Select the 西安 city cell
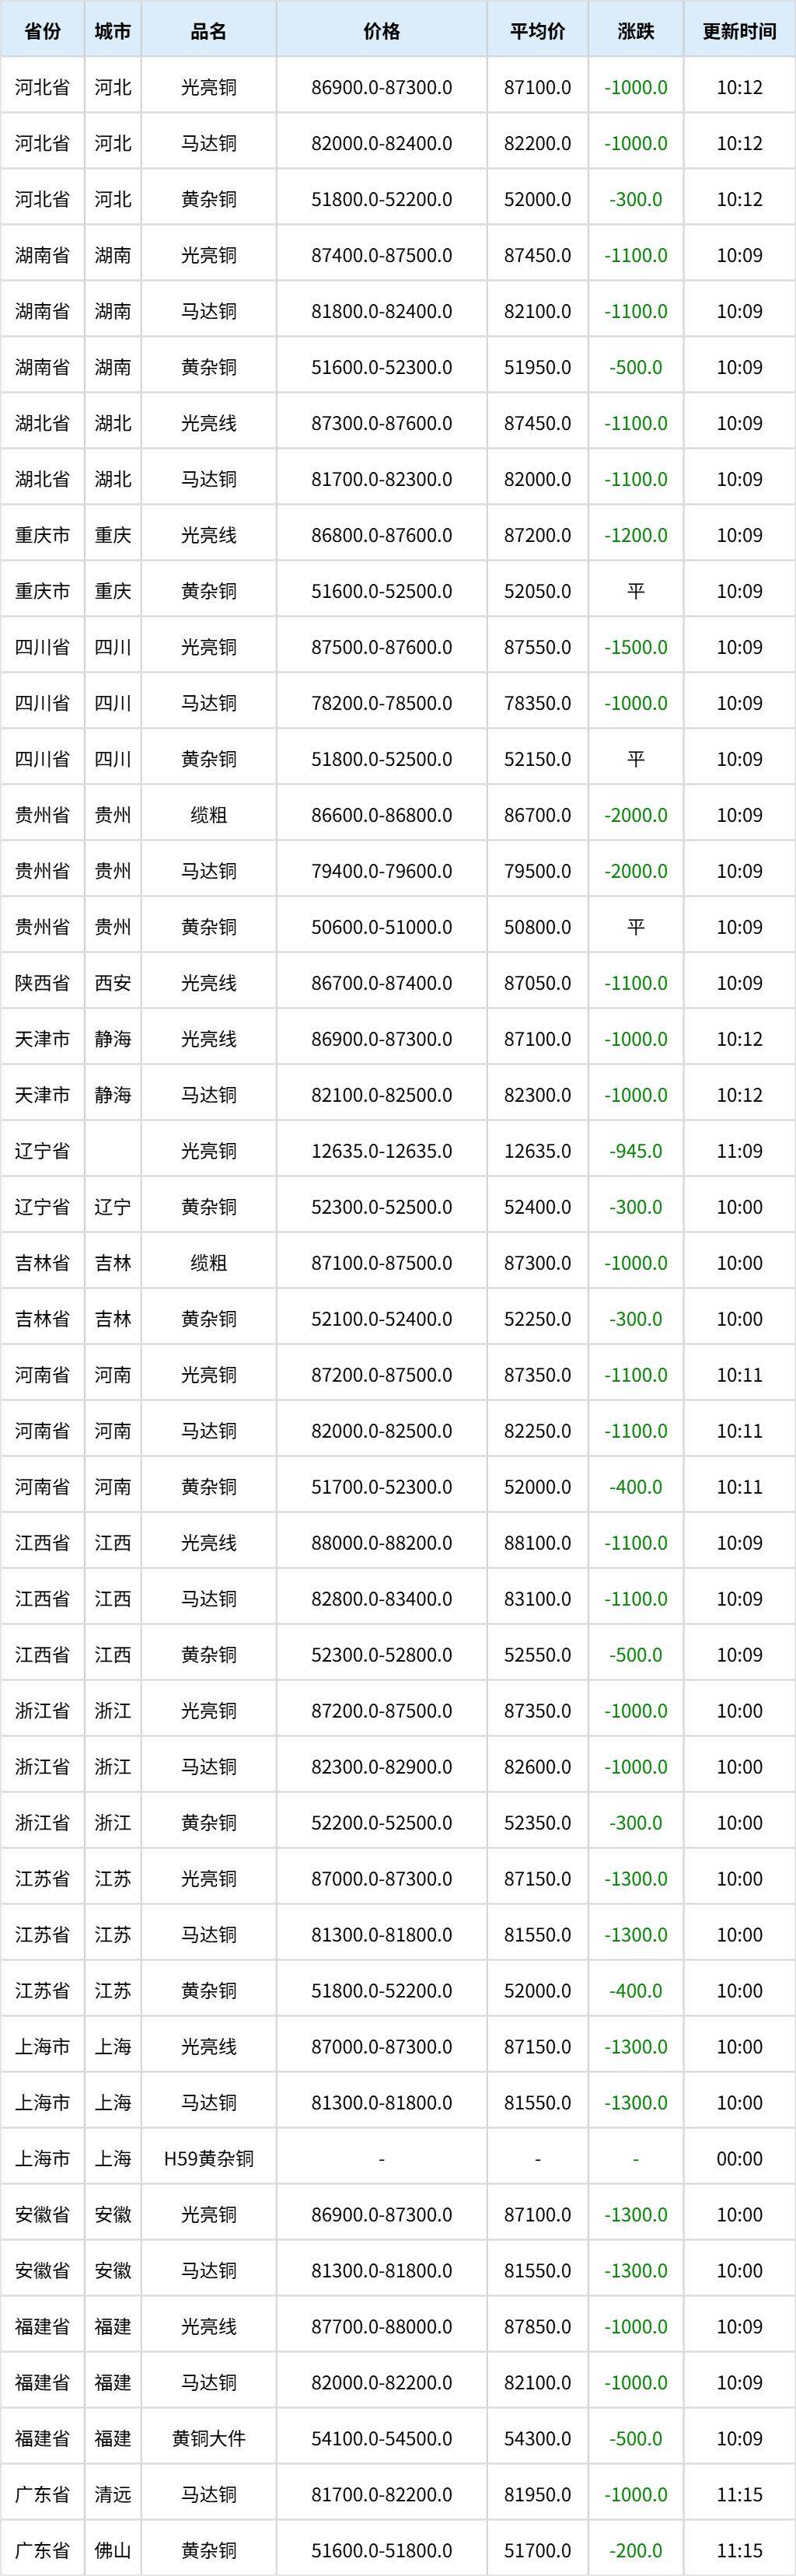 click(x=112, y=983)
